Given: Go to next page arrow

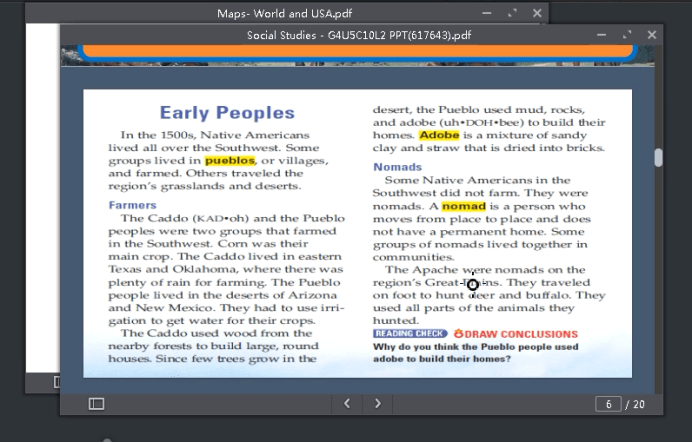Looking at the screenshot, I should pyautogui.click(x=378, y=404).
